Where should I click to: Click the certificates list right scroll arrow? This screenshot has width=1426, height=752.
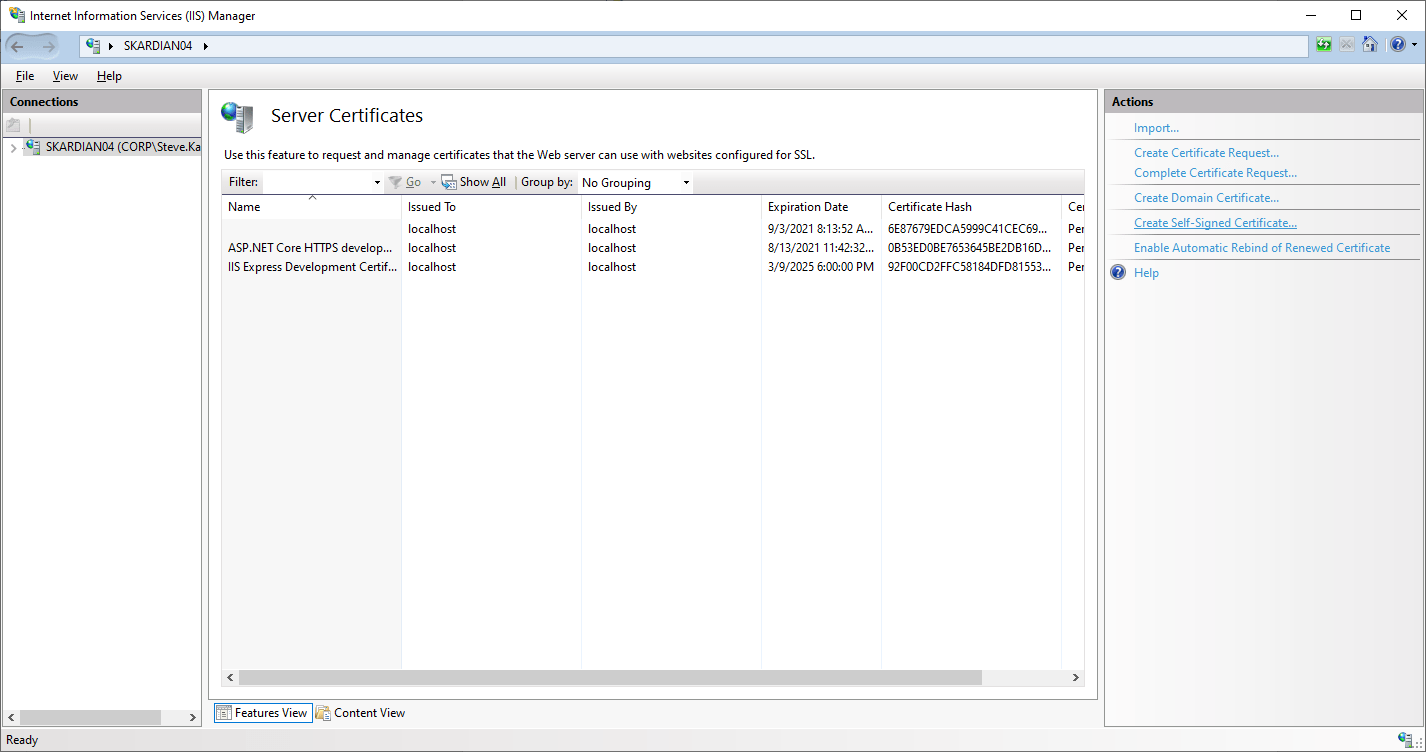tap(1076, 677)
